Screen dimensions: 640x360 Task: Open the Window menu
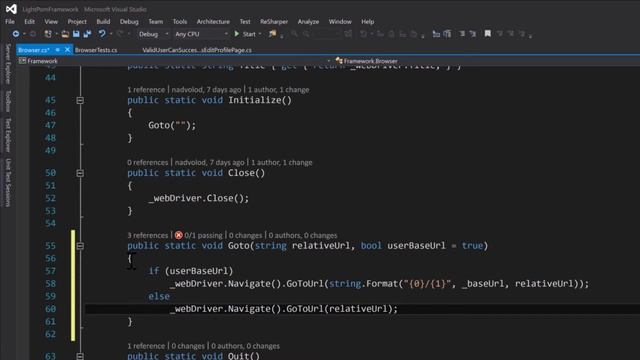(x=340, y=22)
